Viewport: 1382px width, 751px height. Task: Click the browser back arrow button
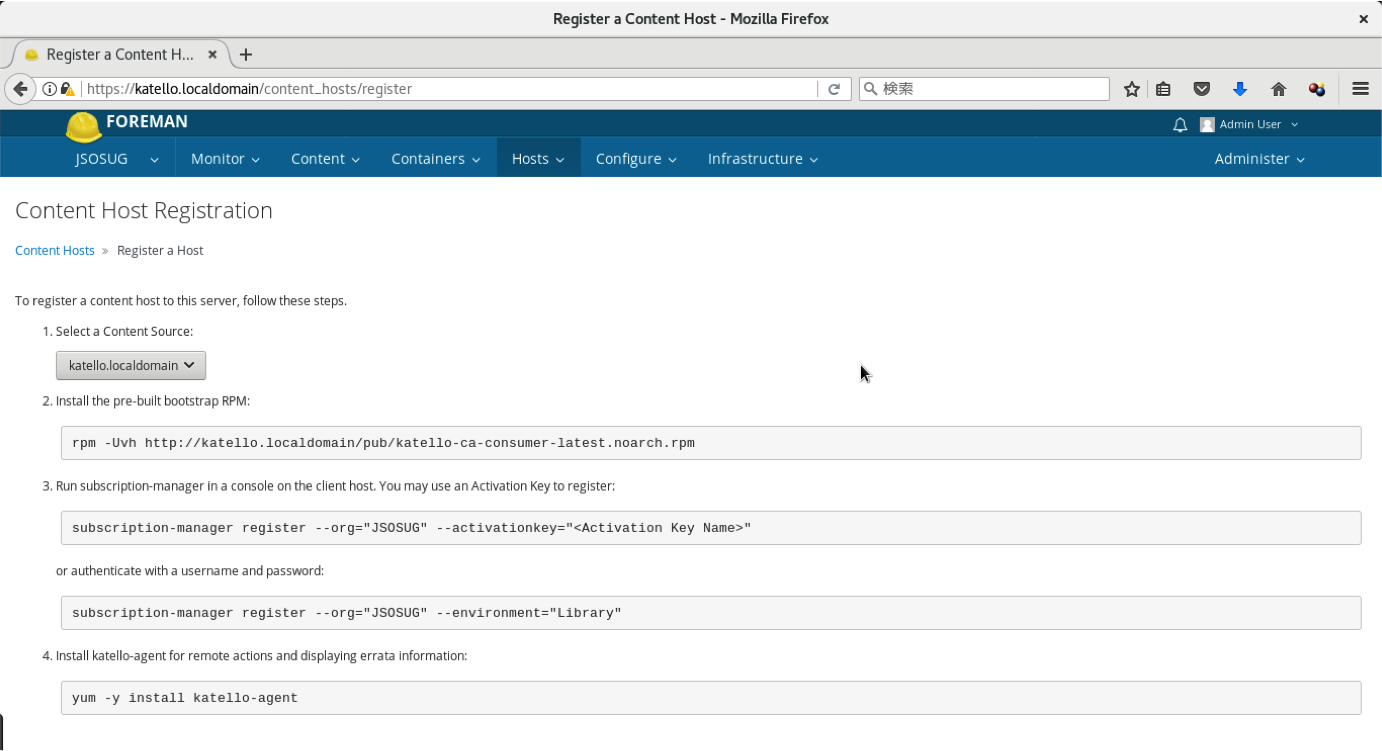pos(20,89)
